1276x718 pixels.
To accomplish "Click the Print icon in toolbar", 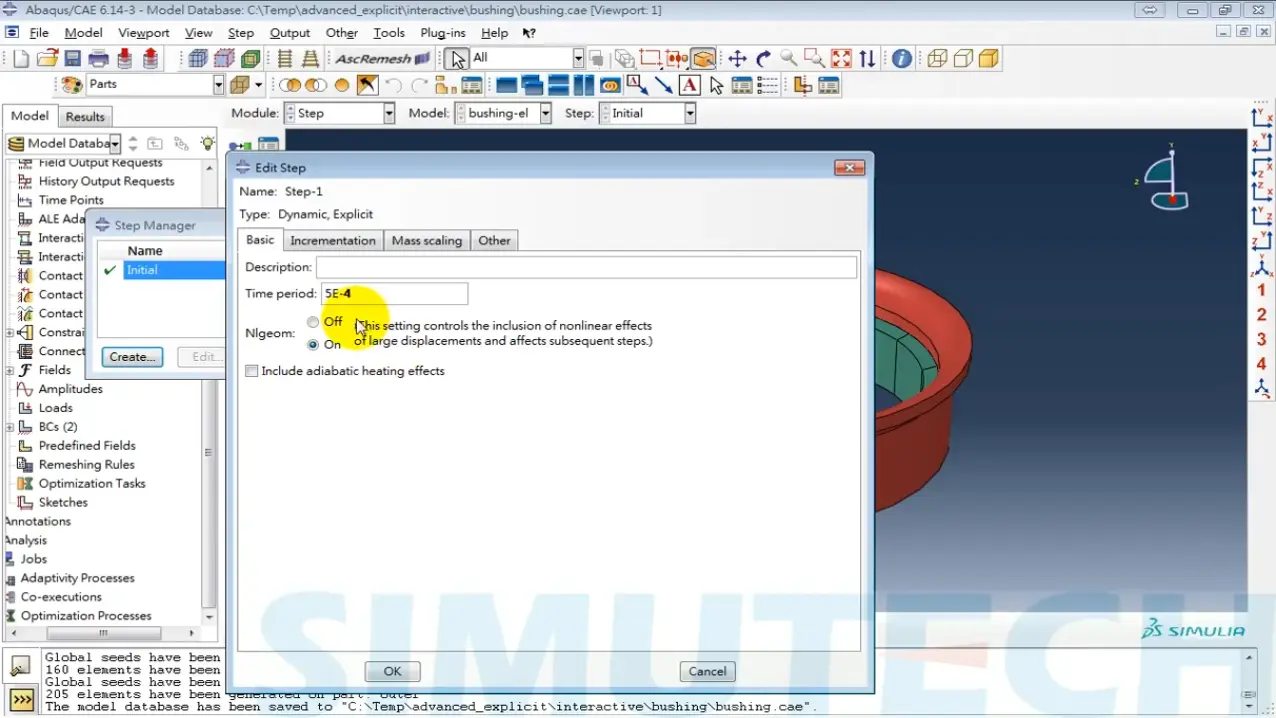I will coord(98,59).
